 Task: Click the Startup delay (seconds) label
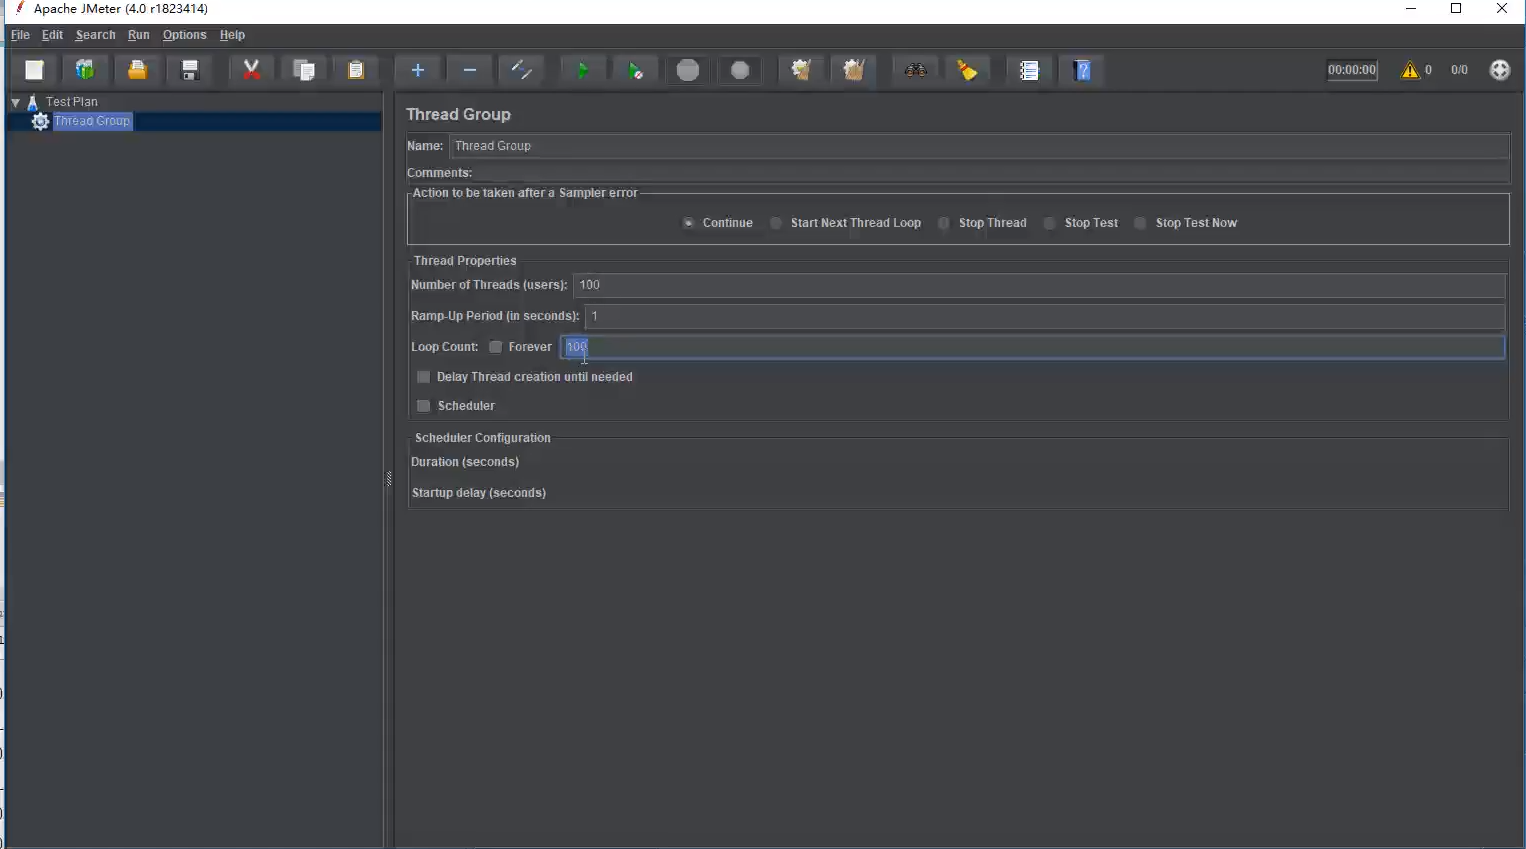point(478,493)
